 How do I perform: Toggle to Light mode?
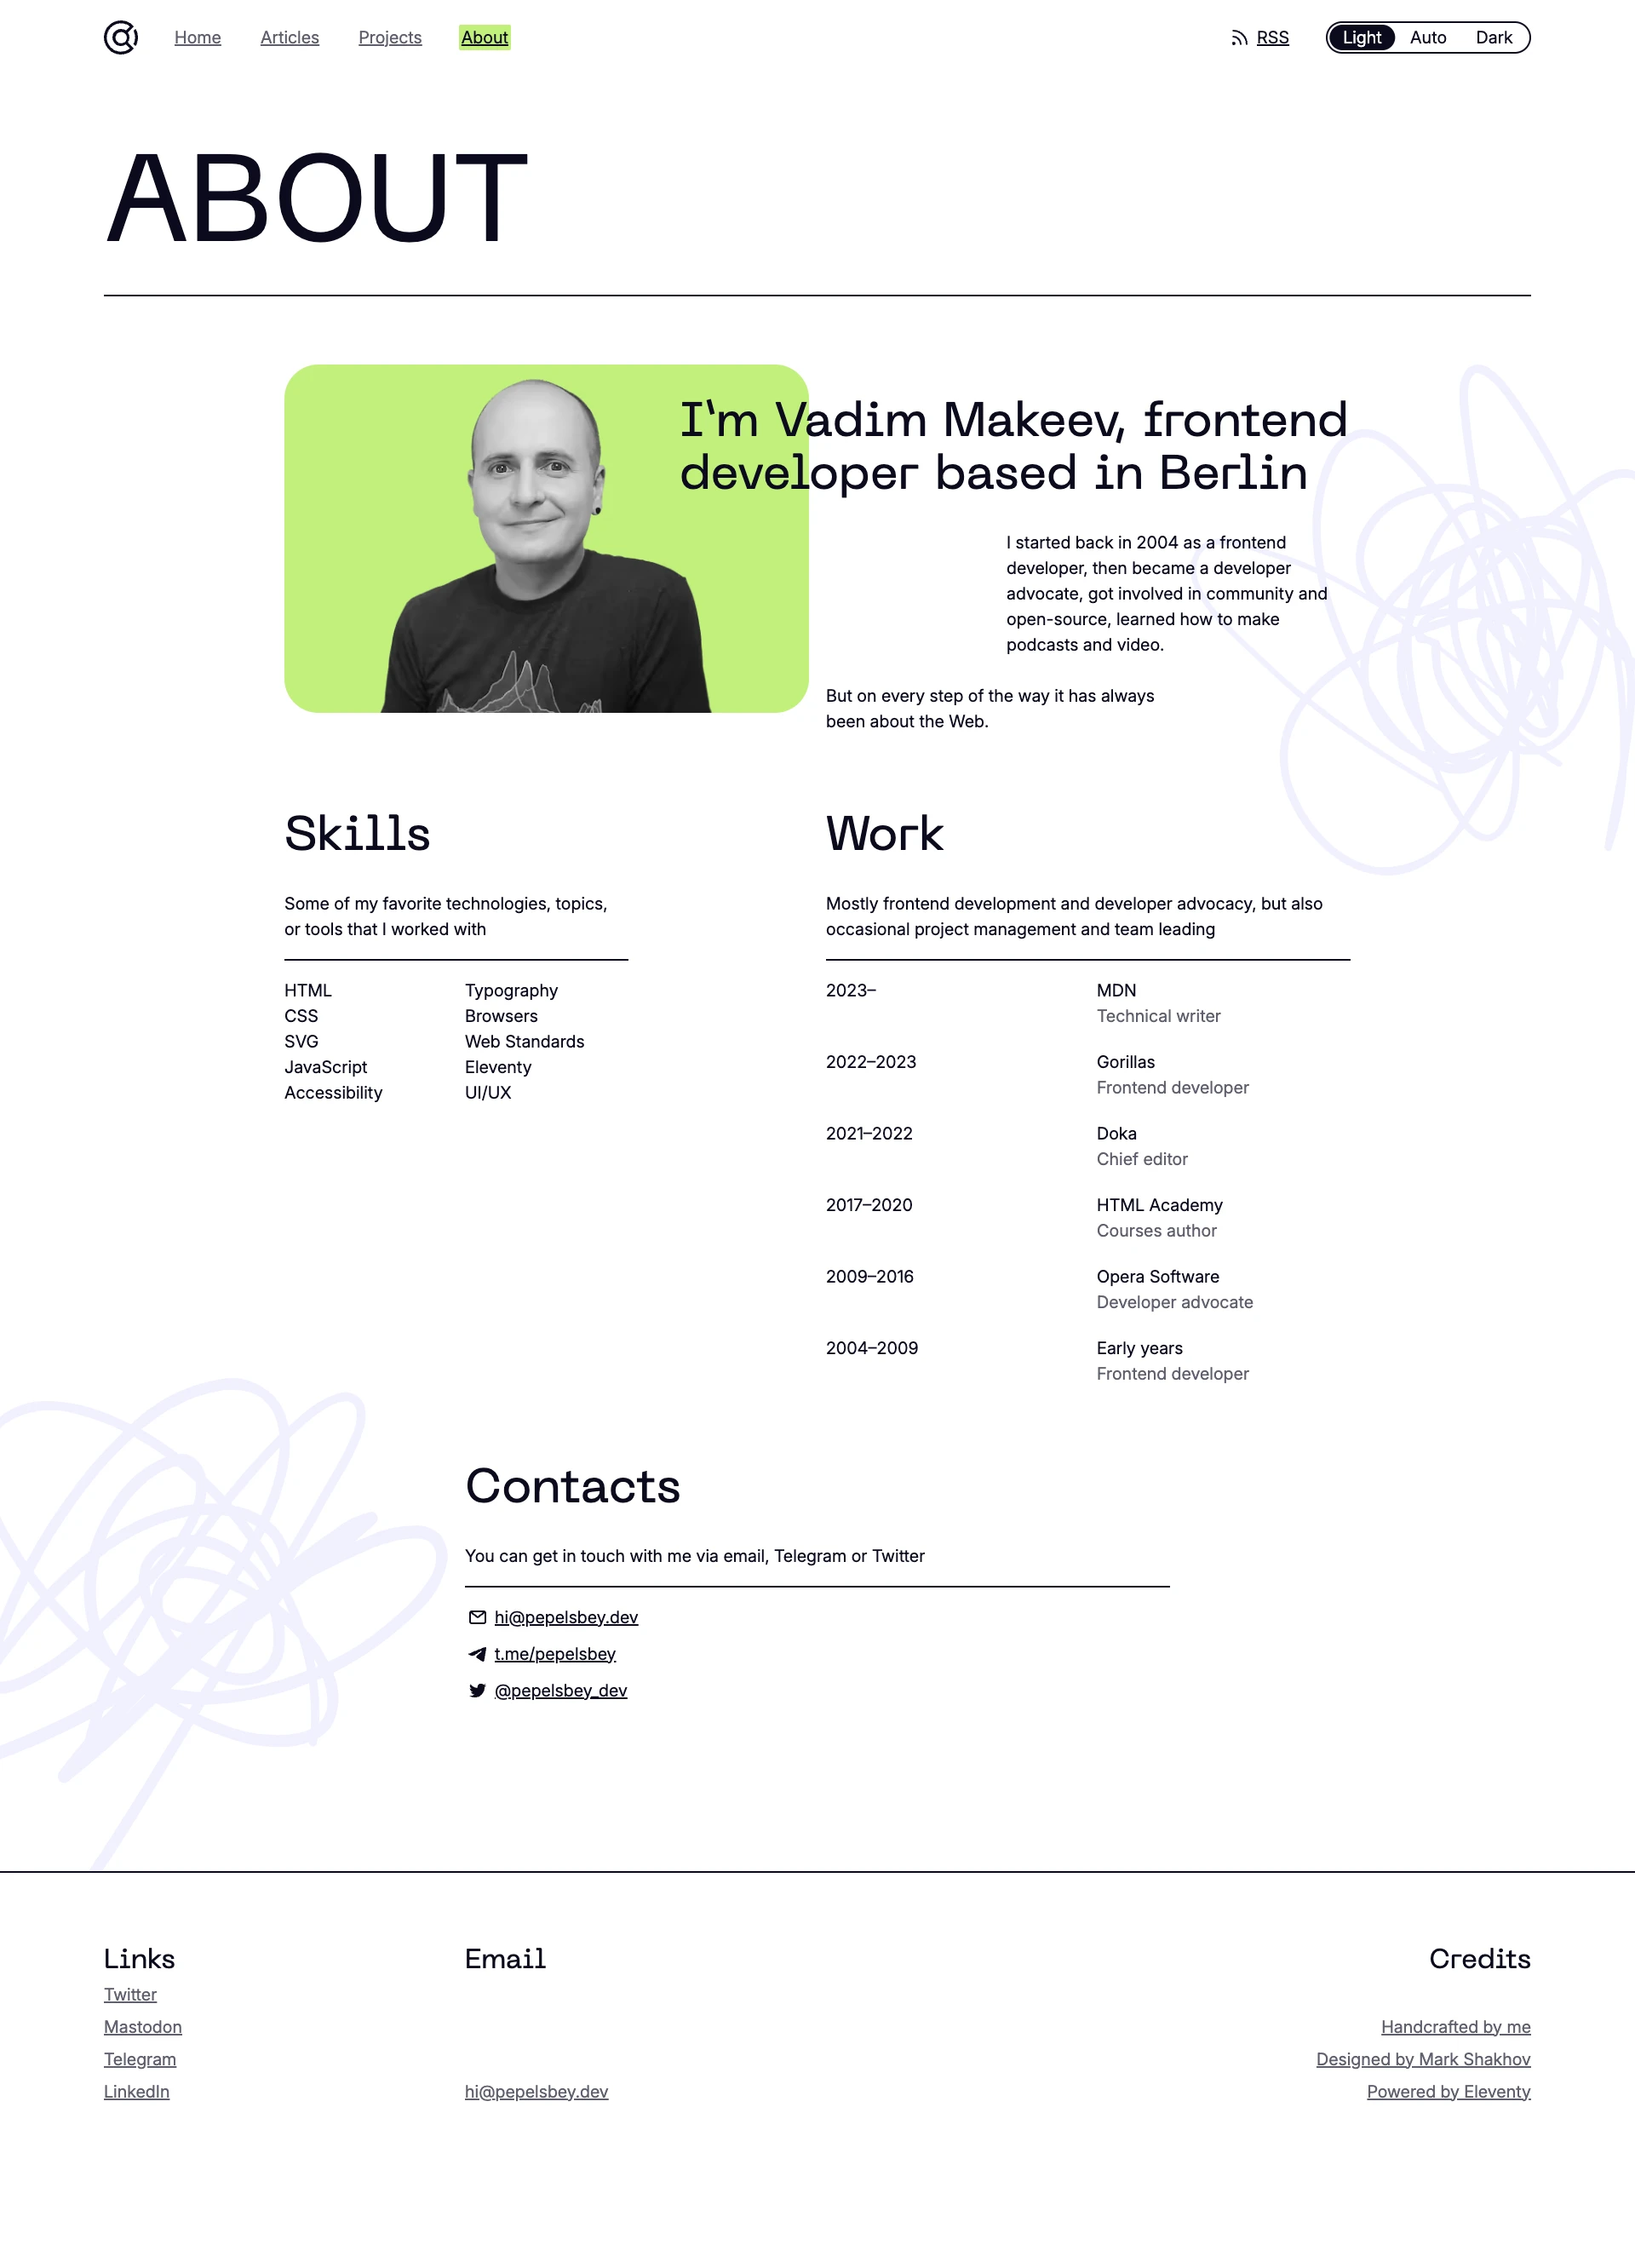pyautogui.click(x=1364, y=35)
